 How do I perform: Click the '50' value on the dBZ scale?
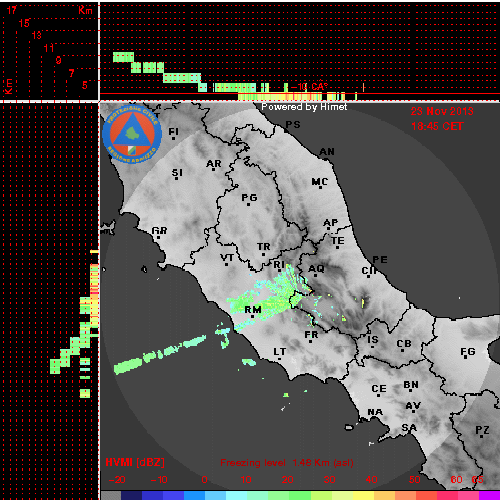click(414, 480)
